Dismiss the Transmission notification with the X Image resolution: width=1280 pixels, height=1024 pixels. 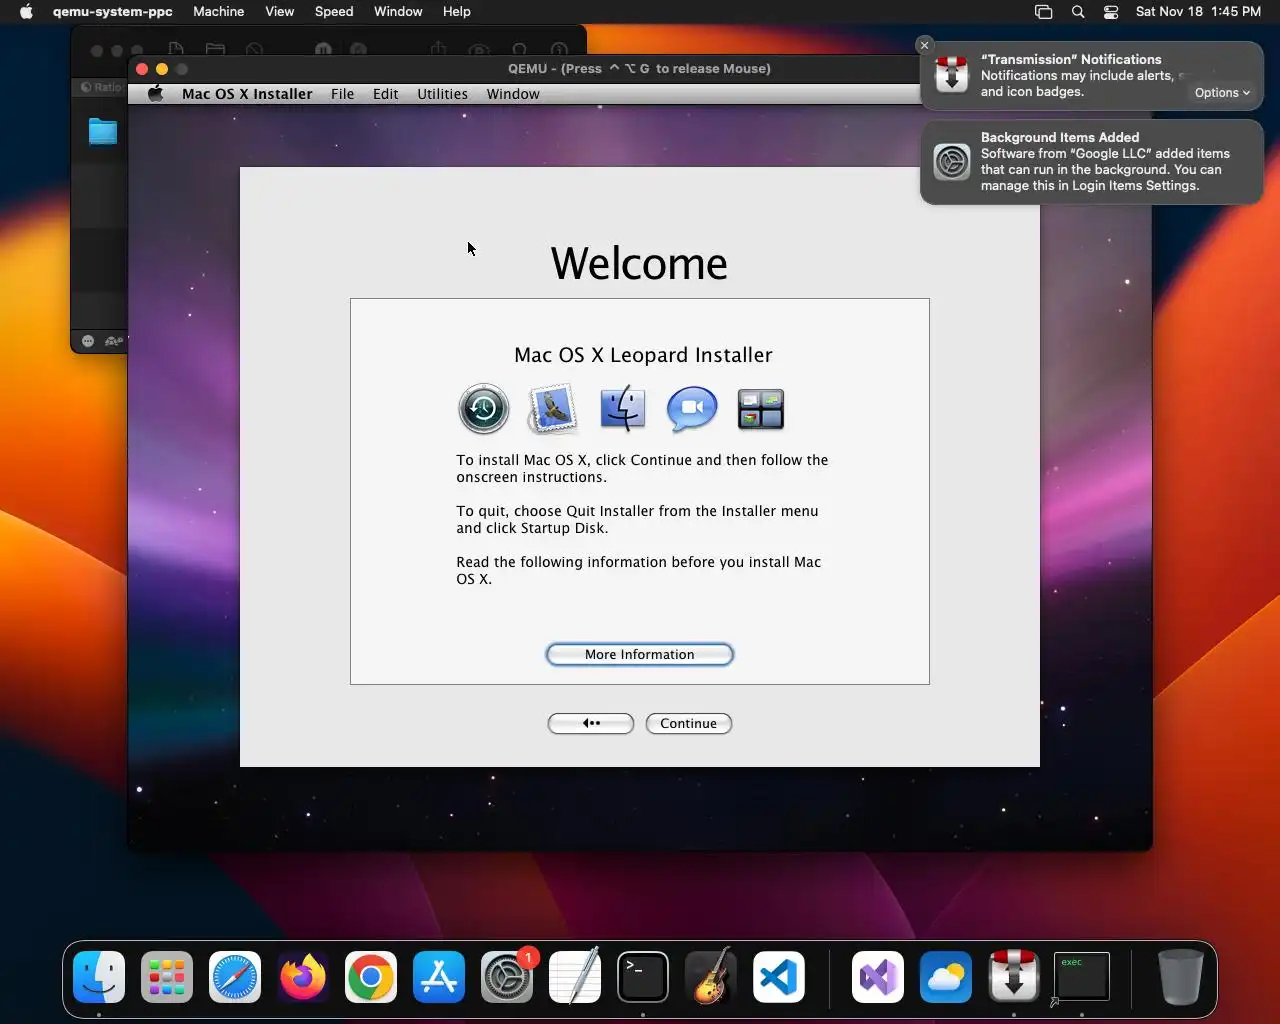[925, 45]
